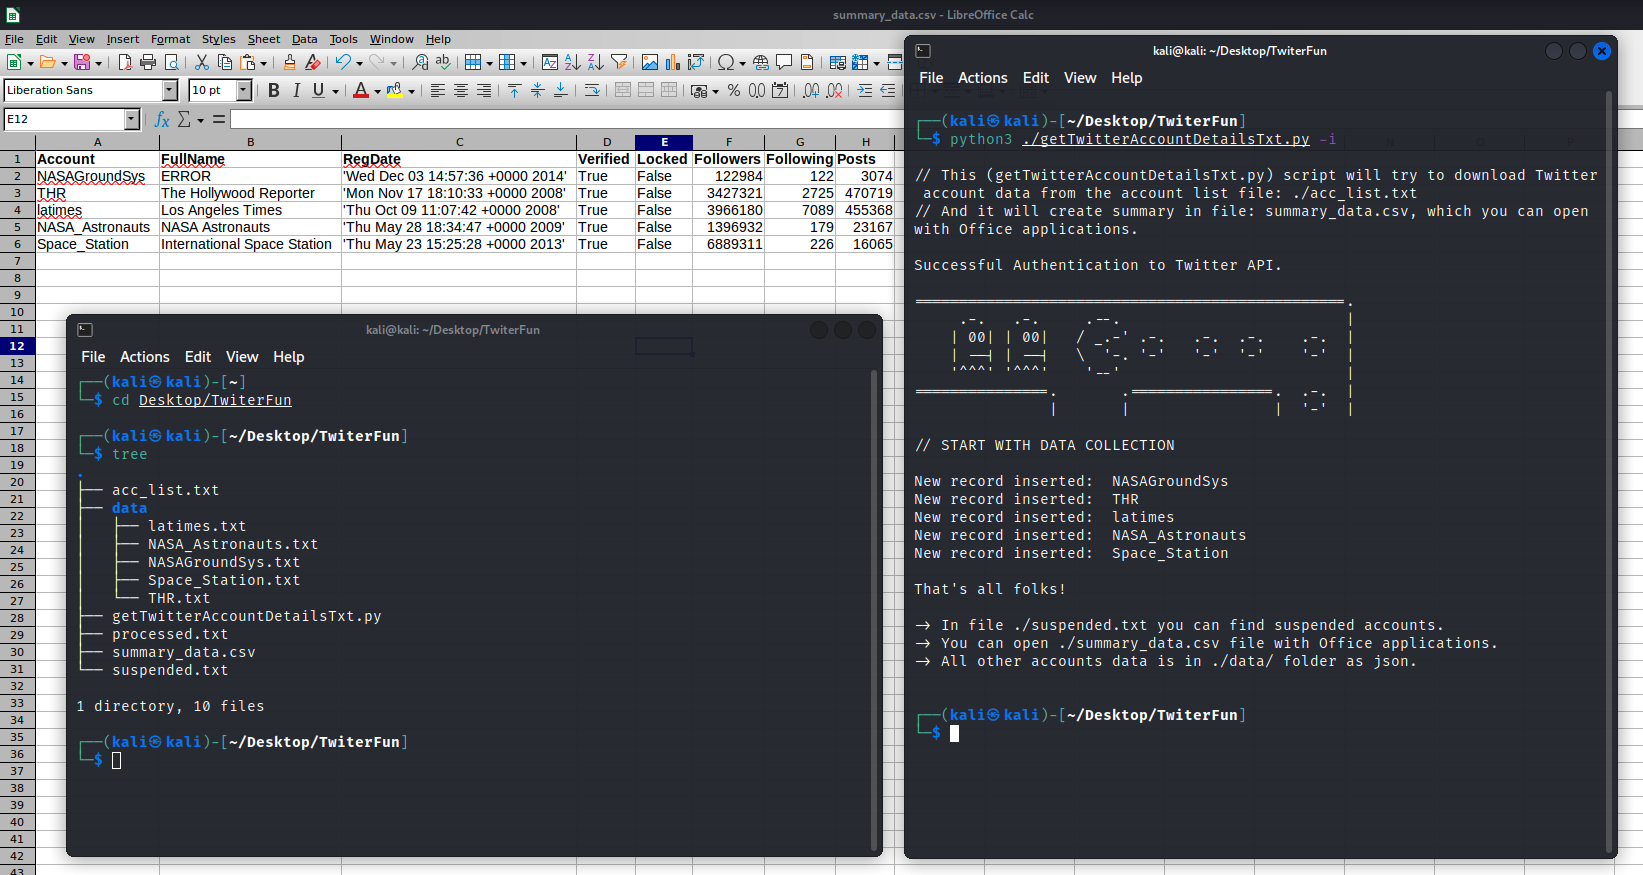Click the Insert Comment speech bubble icon
The height and width of the screenshot is (875, 1643).
784,62
